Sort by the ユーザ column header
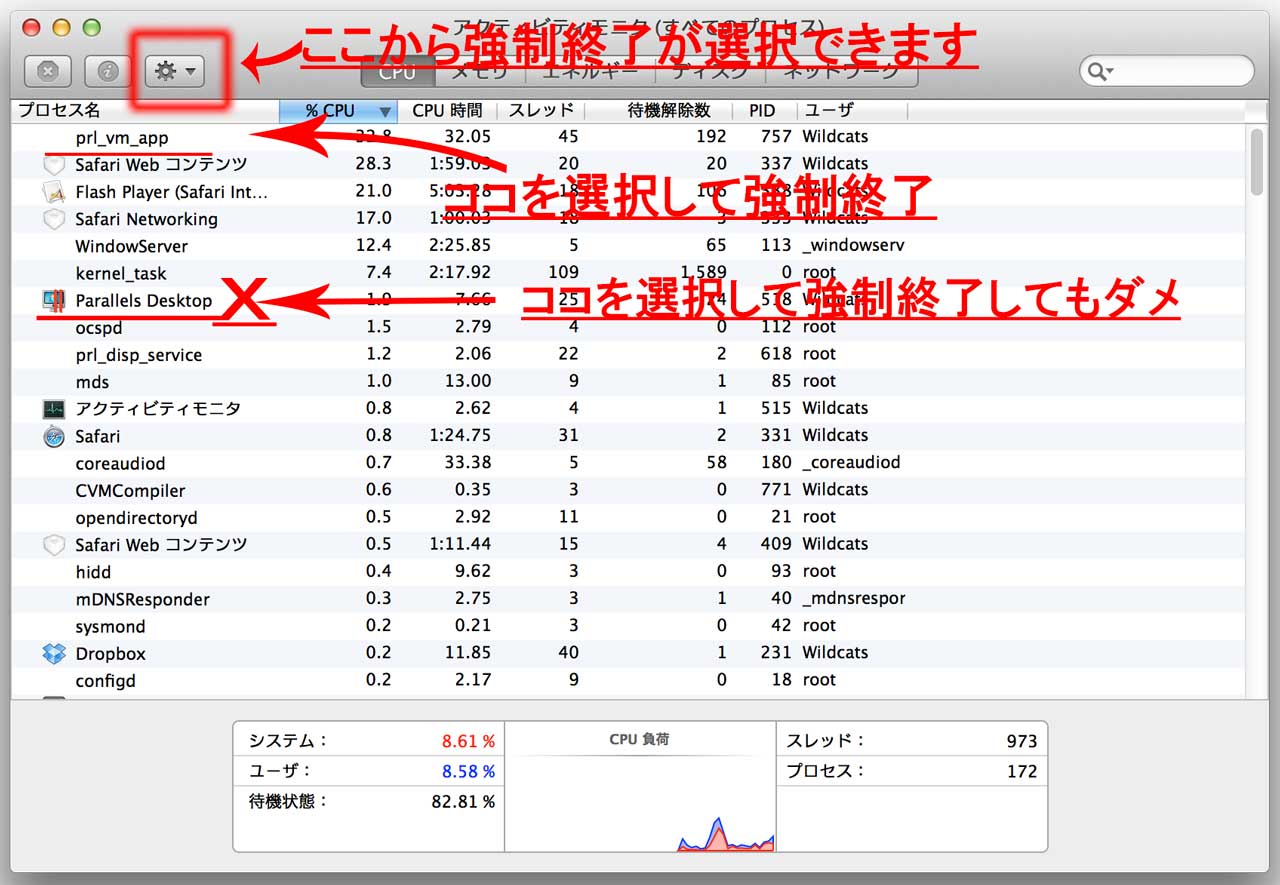The height and width of the screenshot is (885, 1280). [x=852, y=110]
